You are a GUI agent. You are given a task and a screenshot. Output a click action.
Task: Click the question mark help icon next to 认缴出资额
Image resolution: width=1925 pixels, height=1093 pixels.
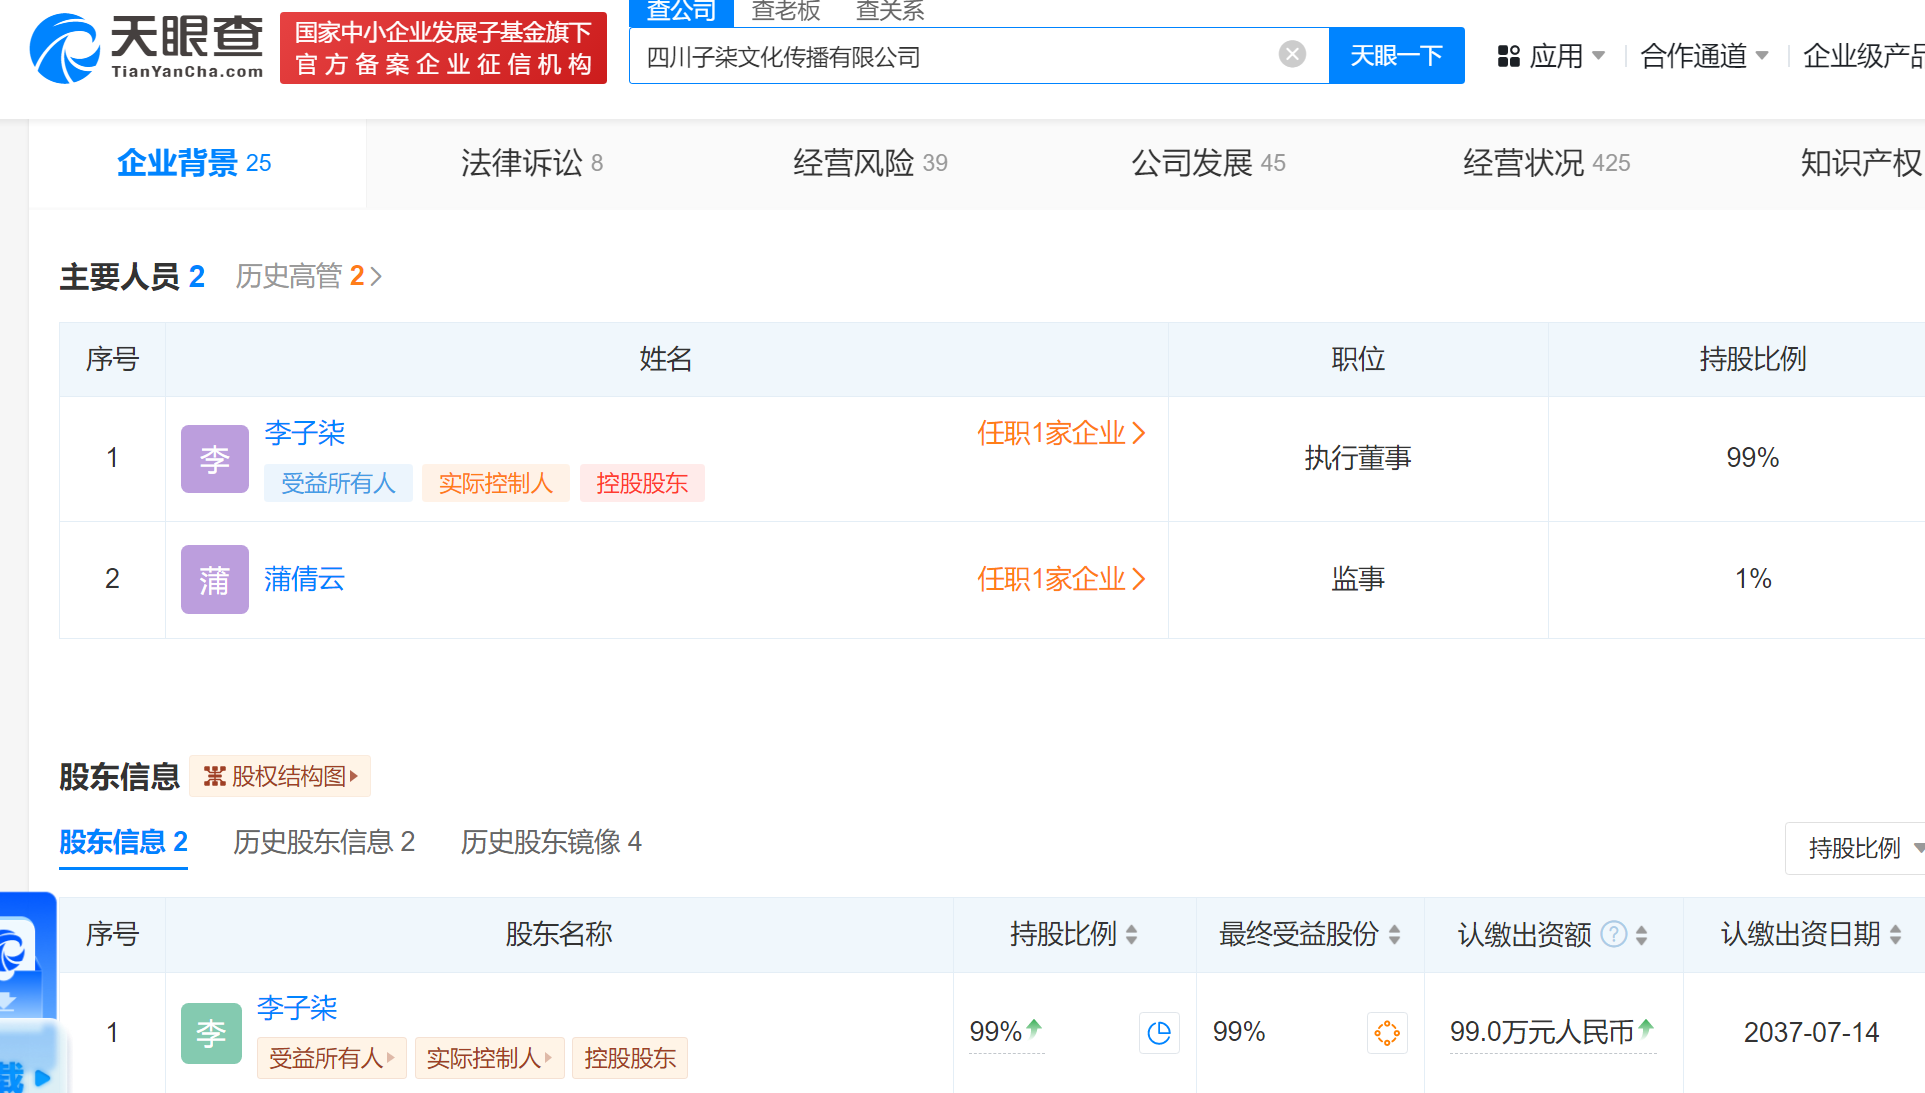coord(1612,934)
